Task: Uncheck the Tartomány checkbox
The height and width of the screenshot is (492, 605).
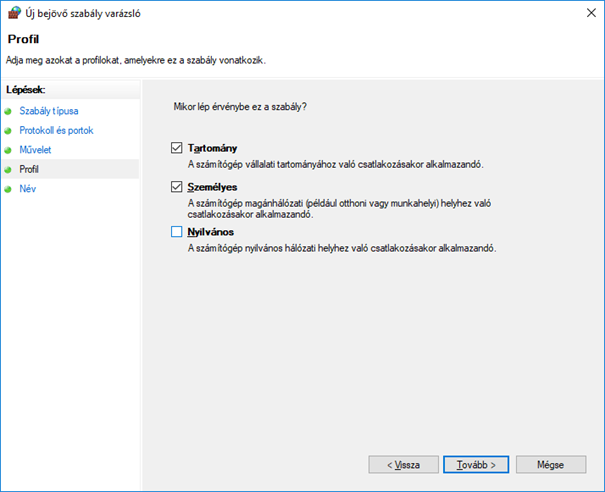Action: pyautogui.click(x=177, y=148)
